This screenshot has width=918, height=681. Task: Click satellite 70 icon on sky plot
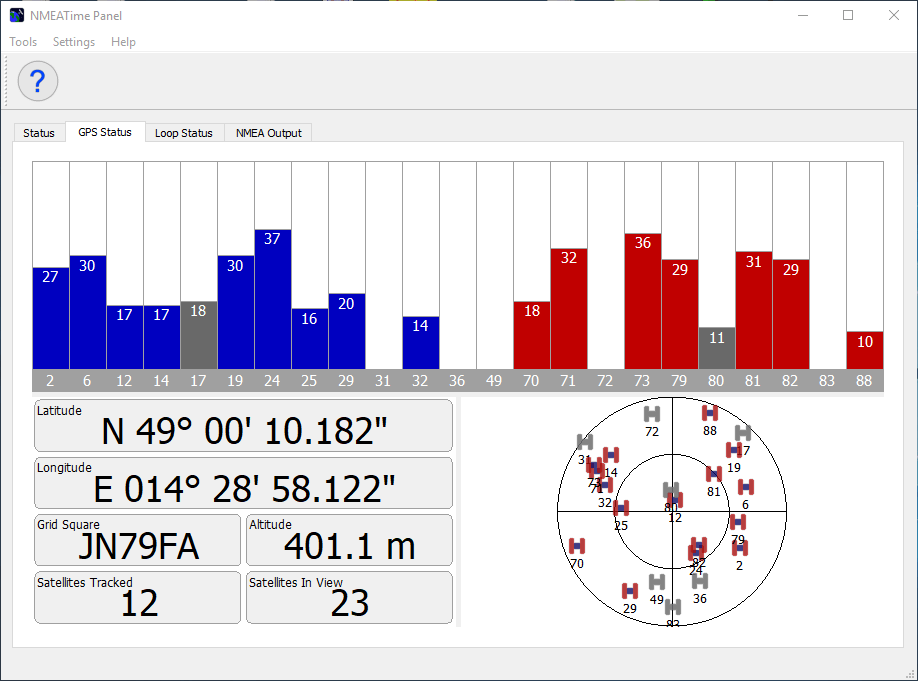pyautogui.click(x=577, y=546)
